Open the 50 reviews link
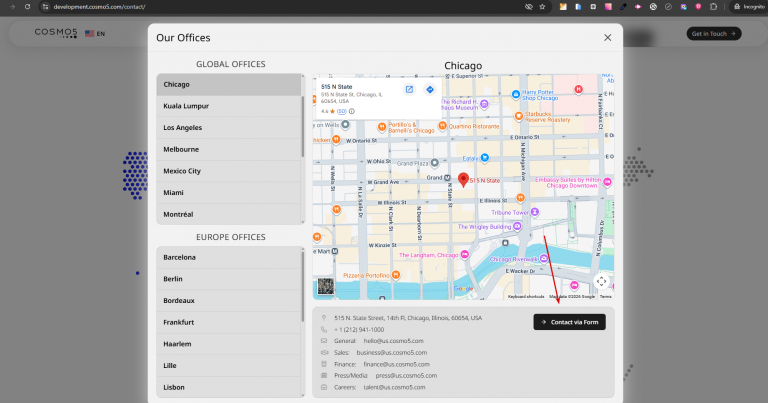 click(341, 112)
